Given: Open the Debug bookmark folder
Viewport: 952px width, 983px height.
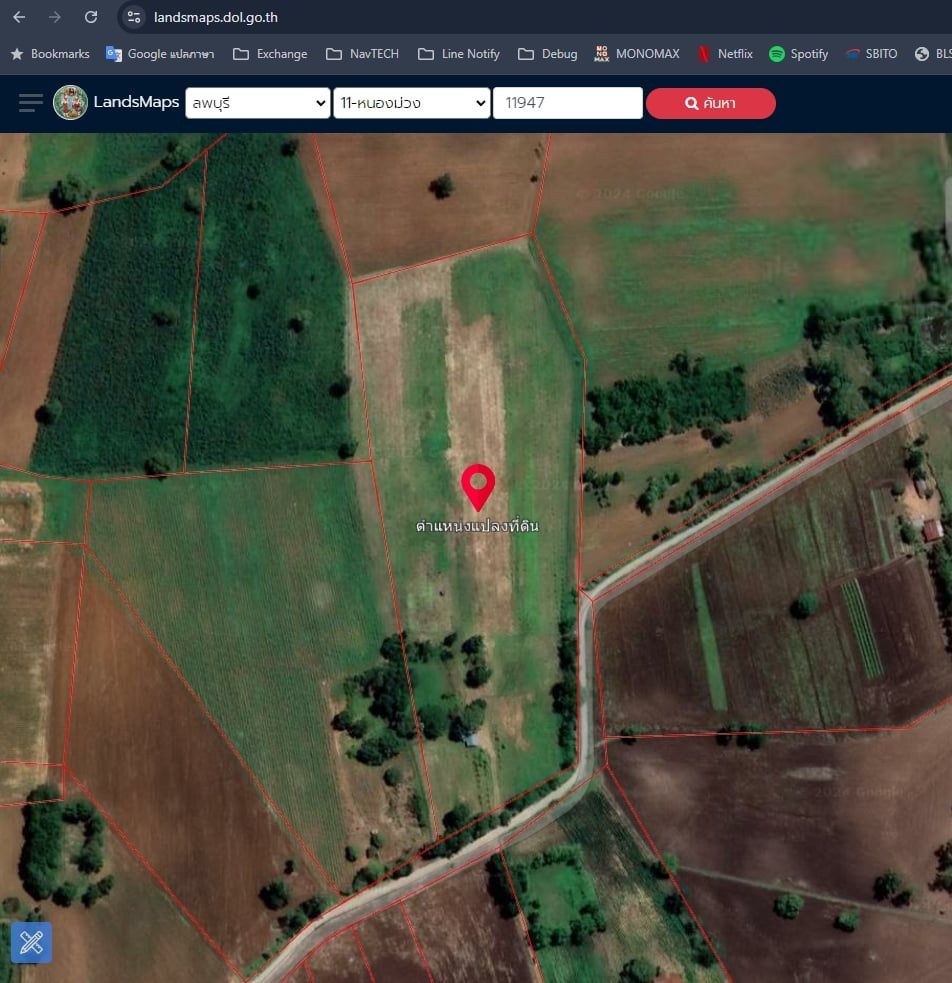Looking at the screenshot, I should (x=548, y=54).
